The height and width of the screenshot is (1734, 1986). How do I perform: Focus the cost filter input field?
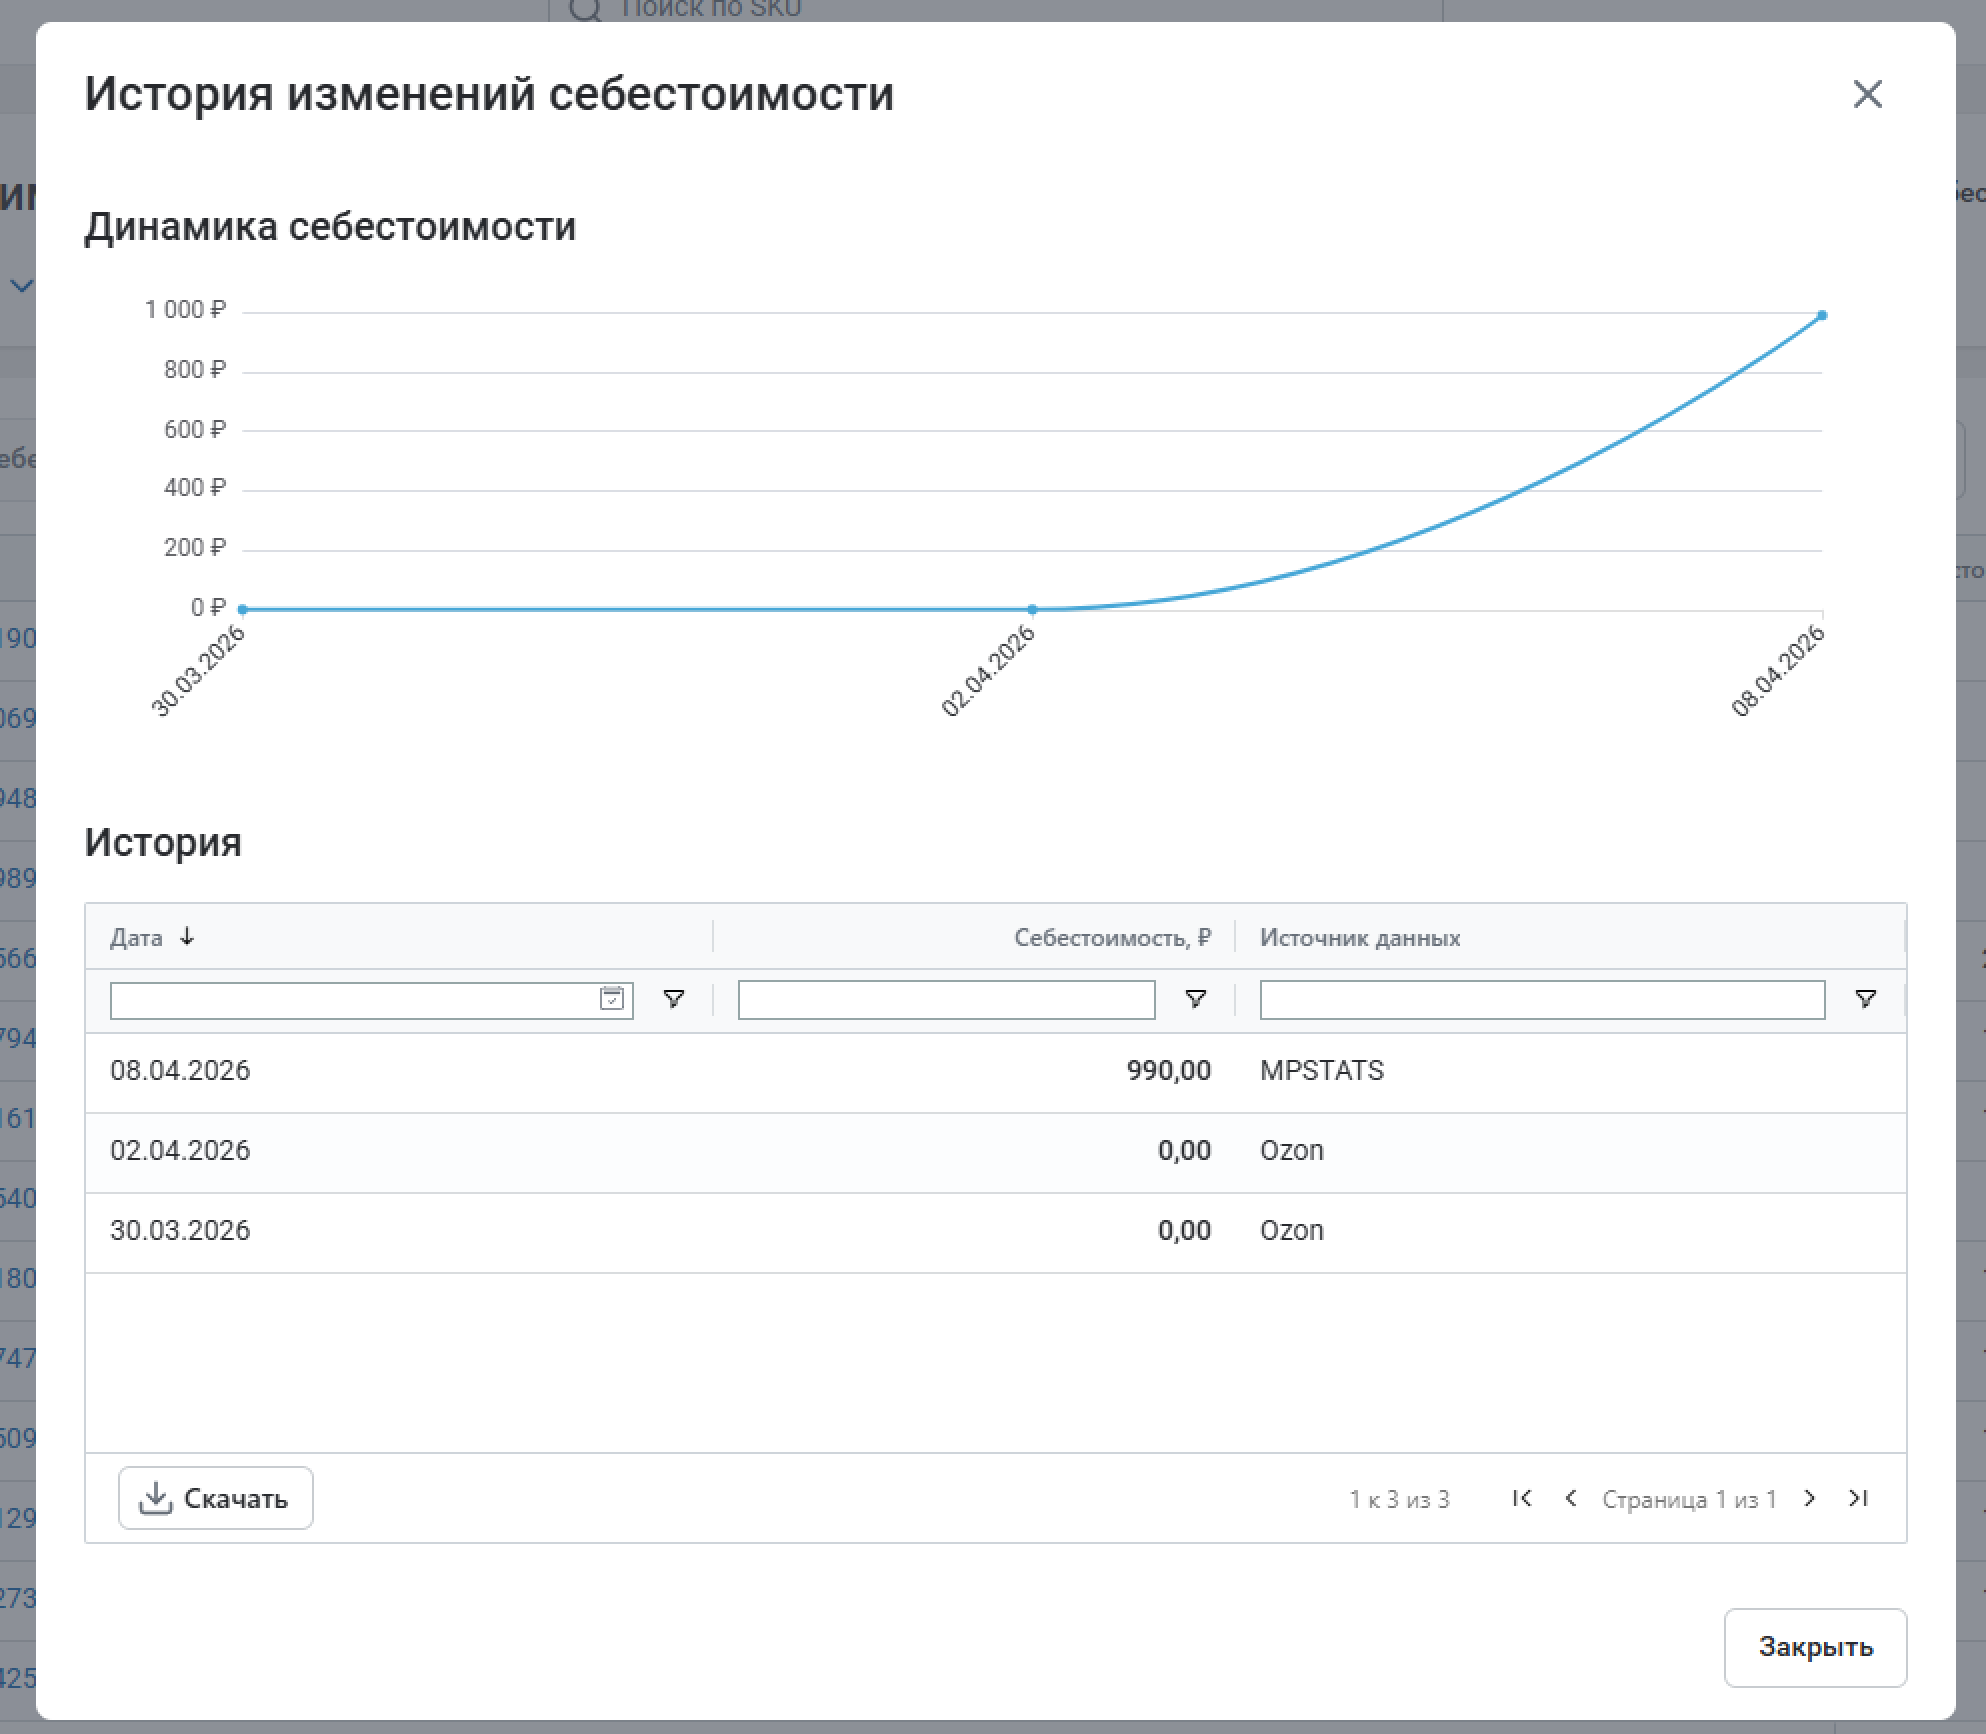coord(945,1000)
